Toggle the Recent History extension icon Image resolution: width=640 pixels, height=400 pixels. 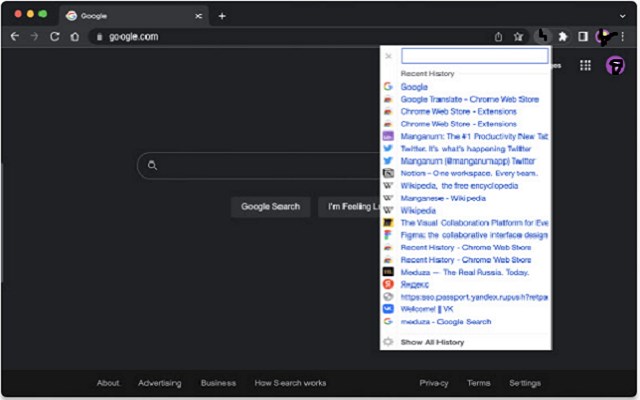(542, 36)
